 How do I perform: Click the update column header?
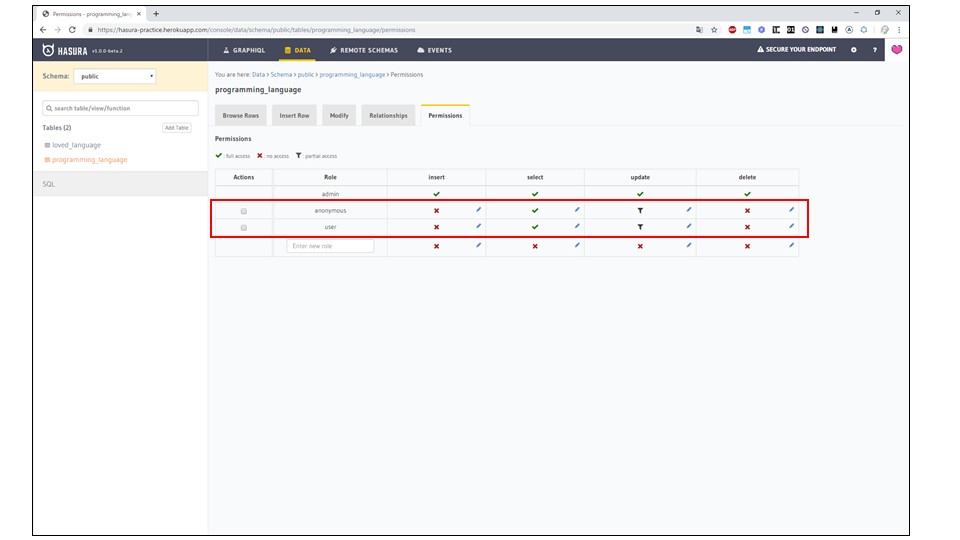coord(640,177)
